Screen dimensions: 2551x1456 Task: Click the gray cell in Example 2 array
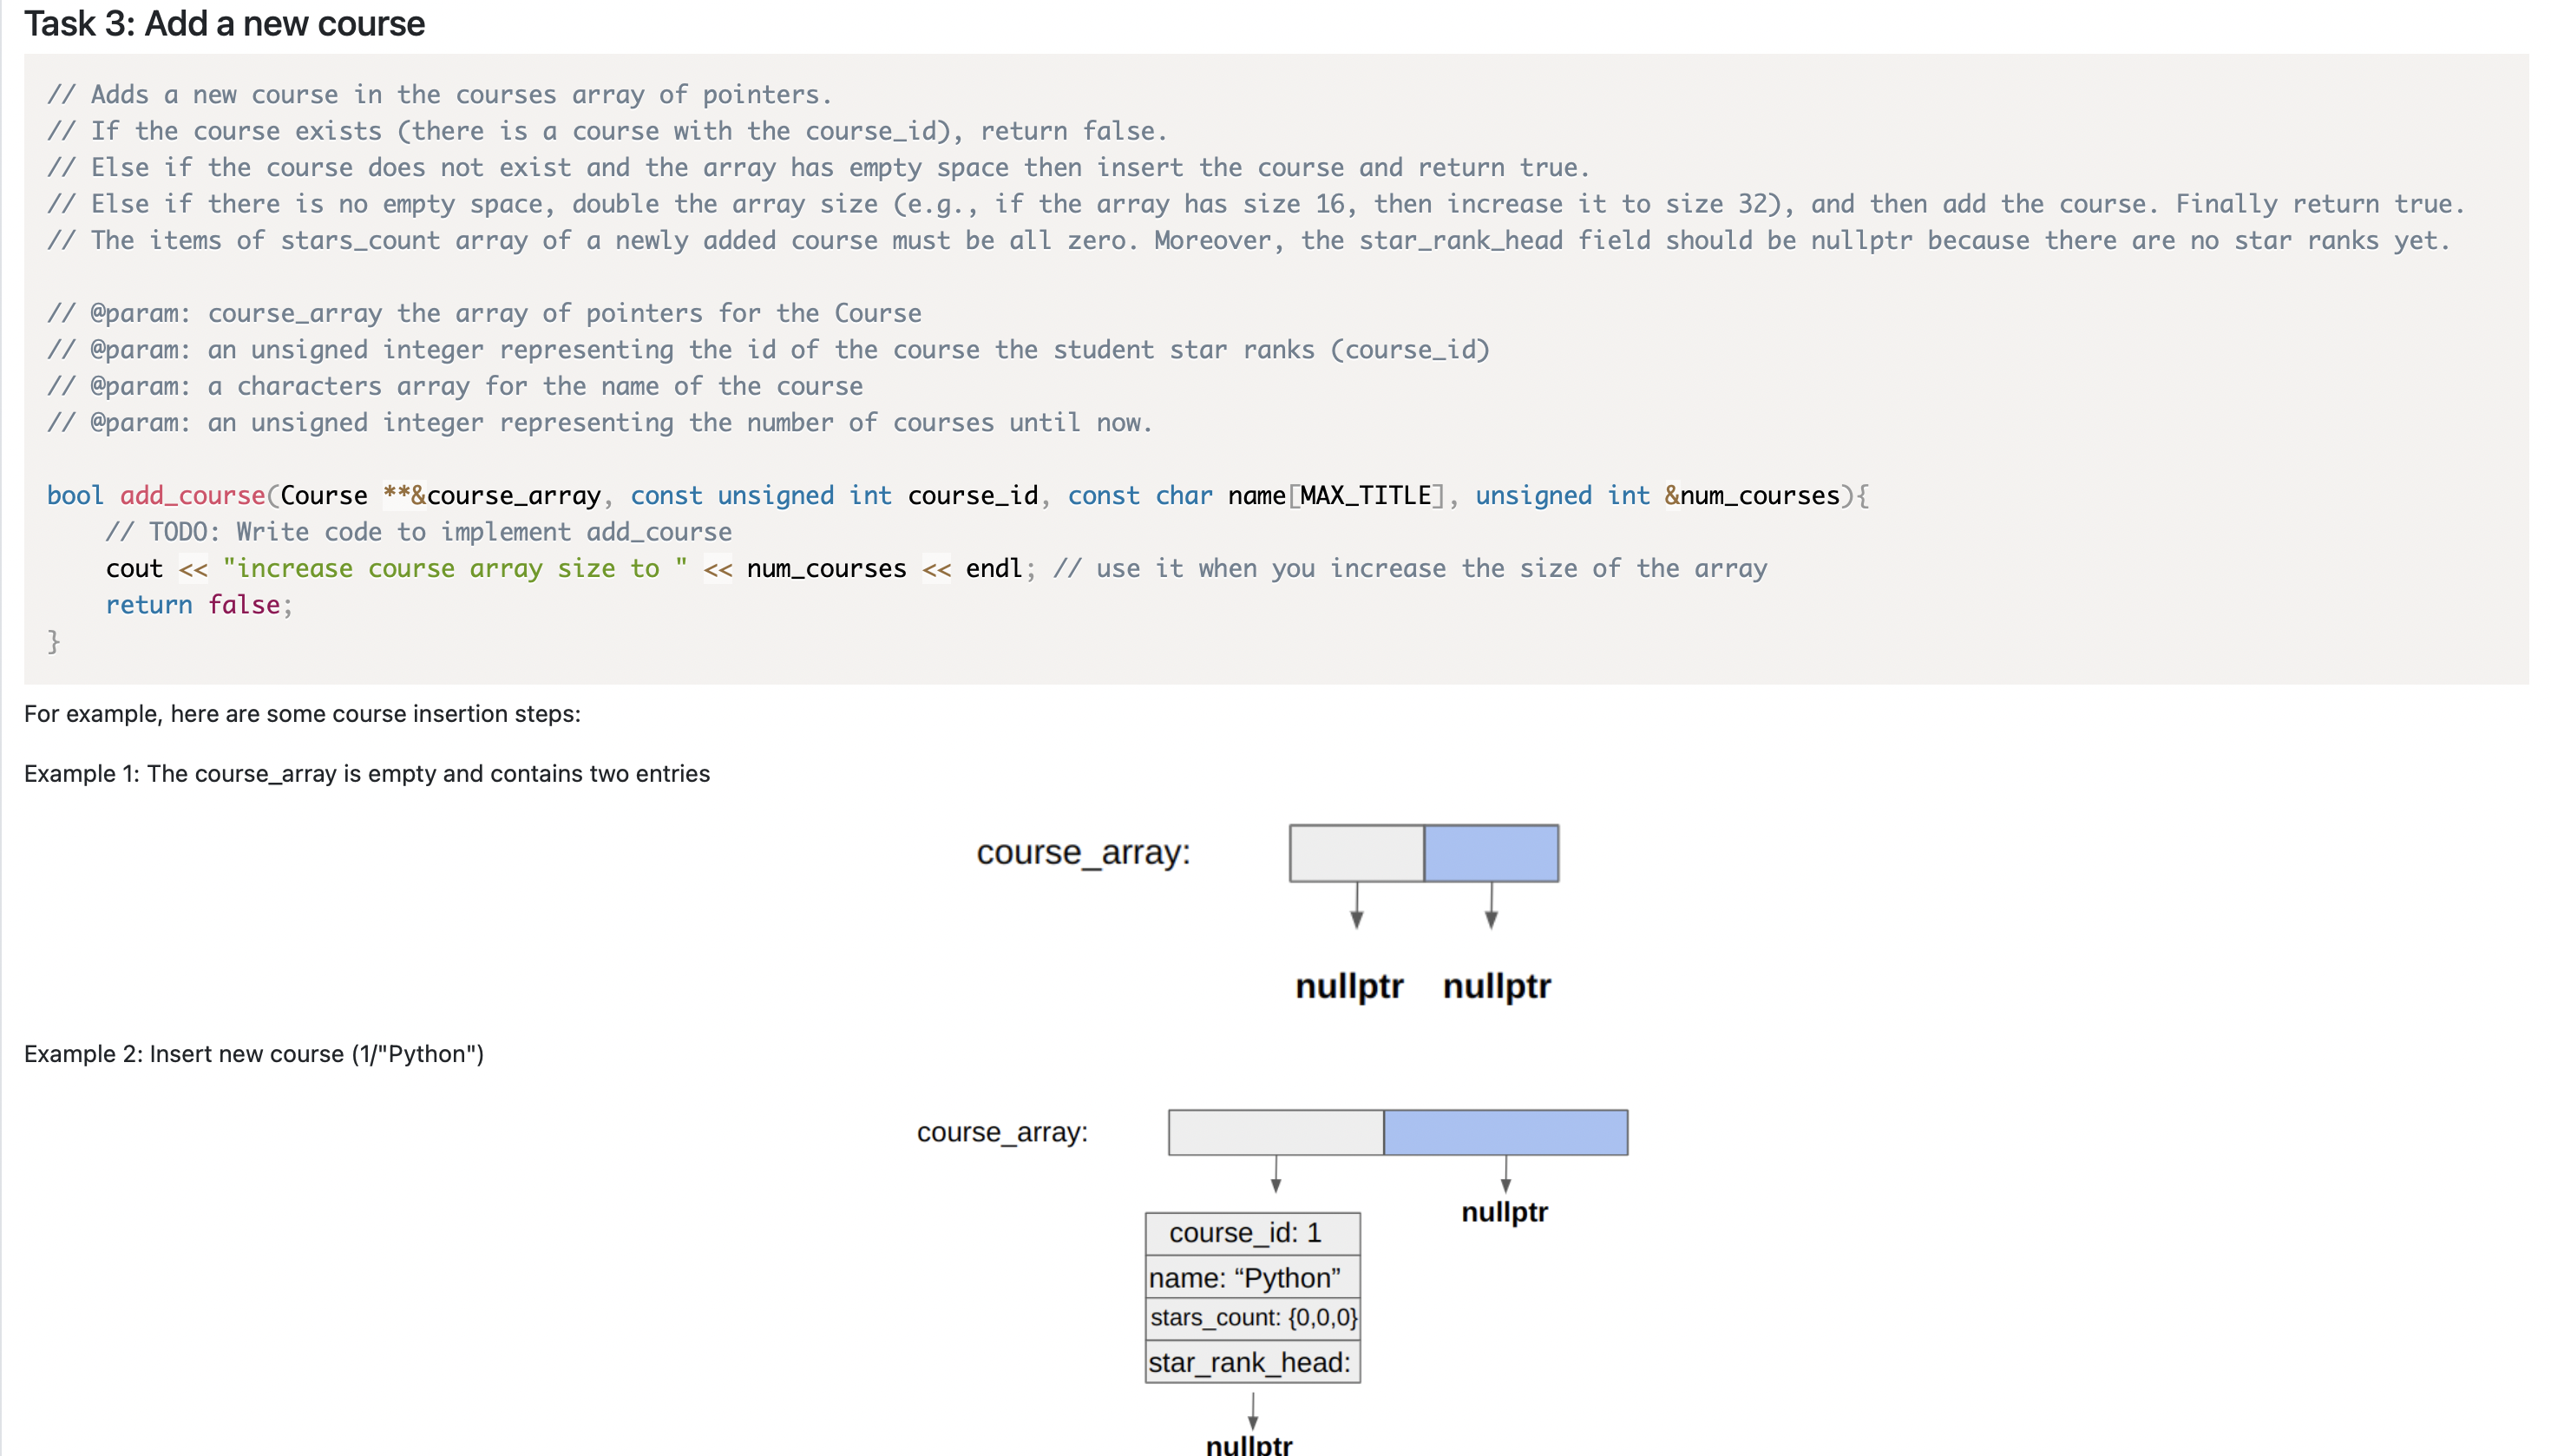click(x=1275, y=1132)
